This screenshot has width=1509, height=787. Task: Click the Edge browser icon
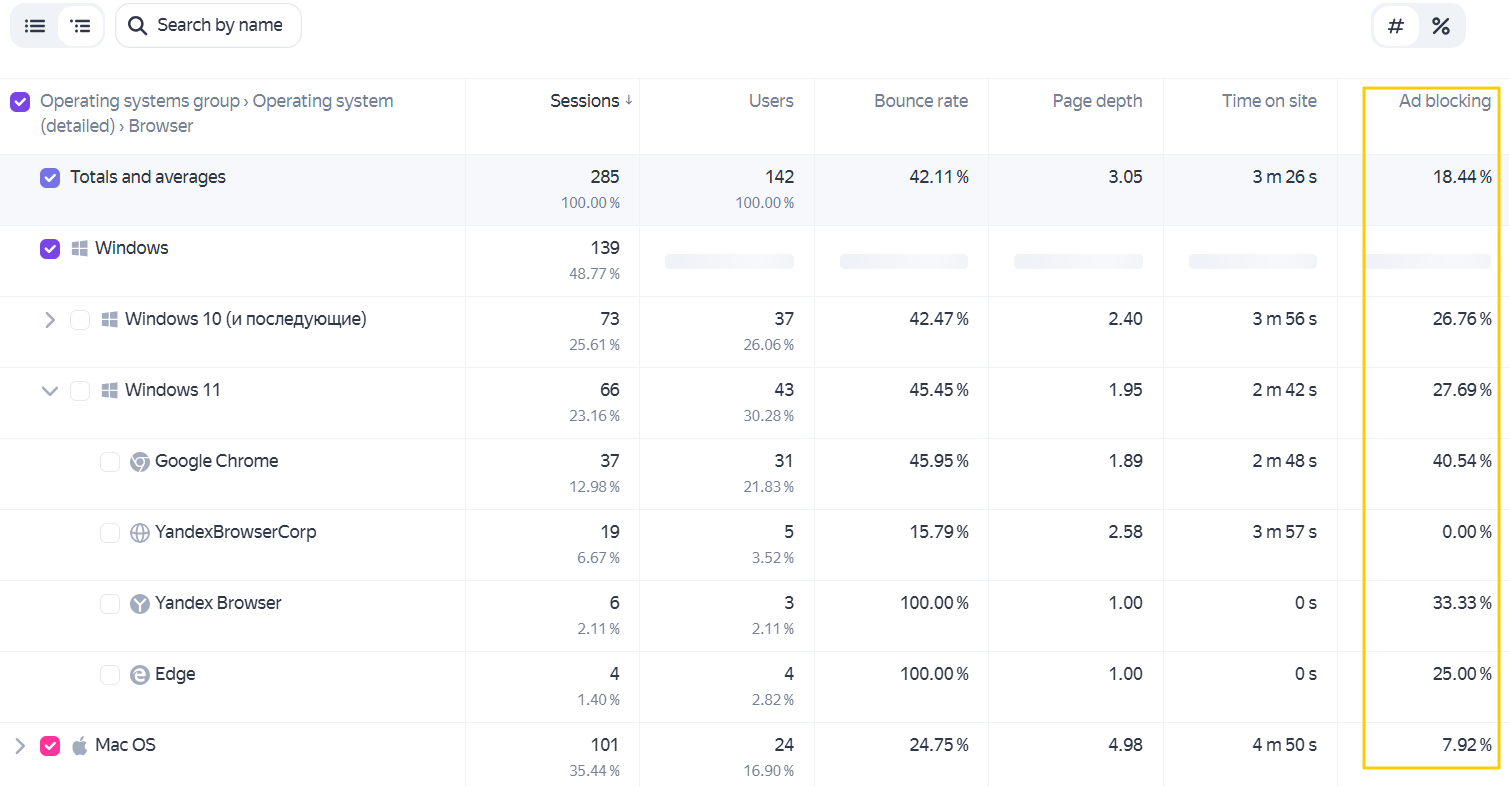pyautogui.click(x=140, y=675)
